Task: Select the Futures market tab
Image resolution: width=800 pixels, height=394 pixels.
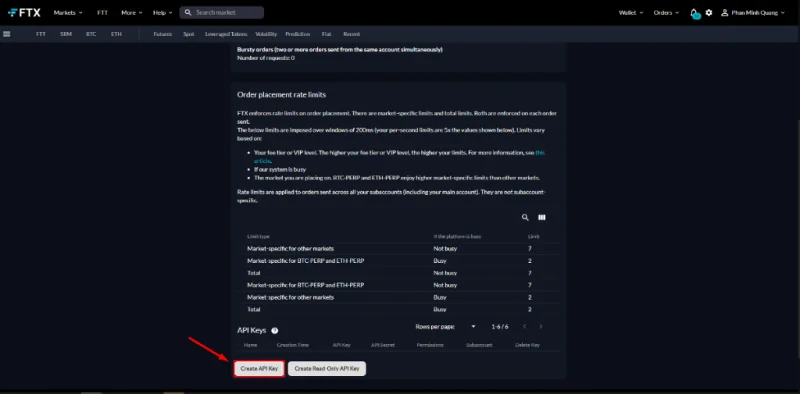Action: pos(163,34)
